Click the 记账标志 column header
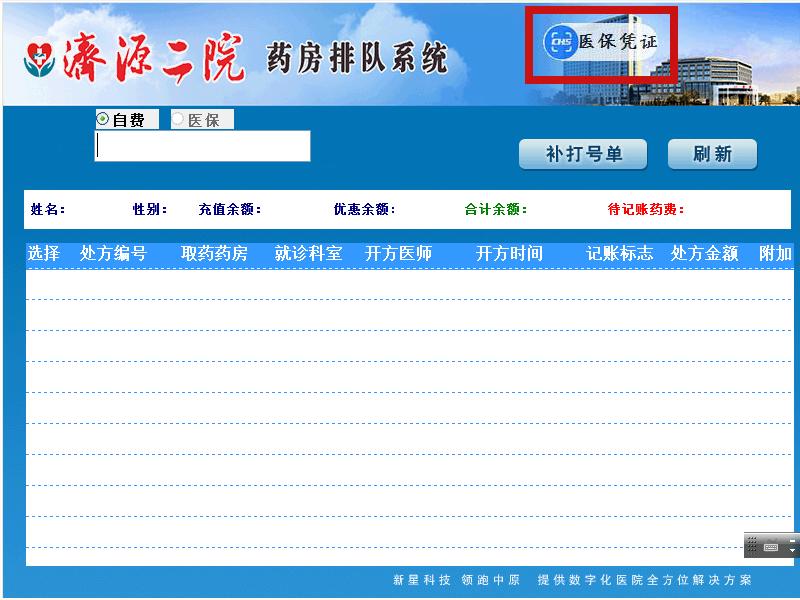Screen dimensions: 800x600 pos(619,254)
